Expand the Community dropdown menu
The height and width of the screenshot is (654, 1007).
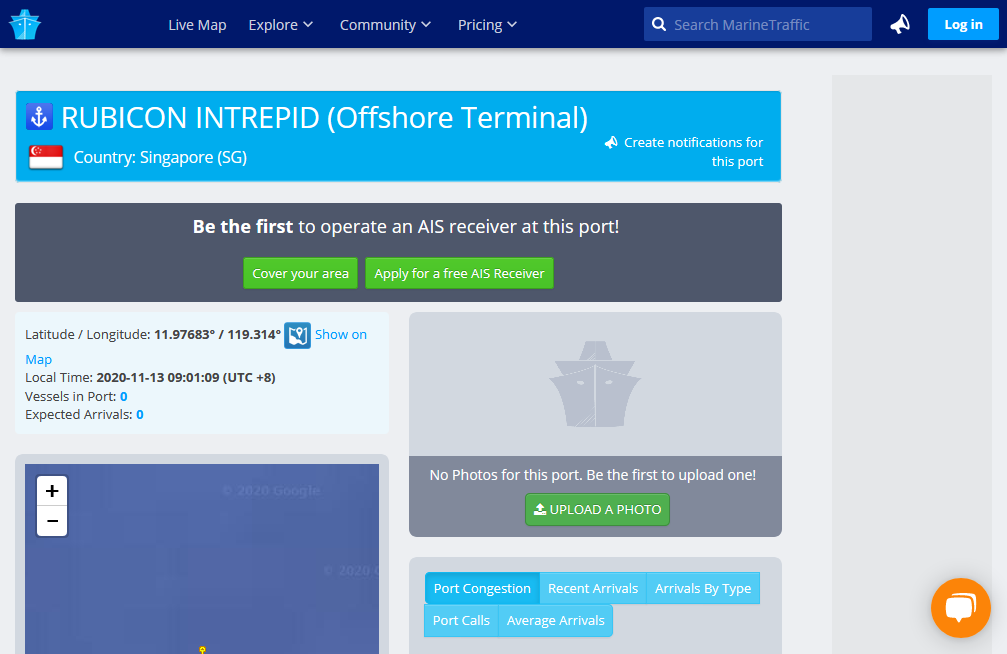click(x=385, y=25)
